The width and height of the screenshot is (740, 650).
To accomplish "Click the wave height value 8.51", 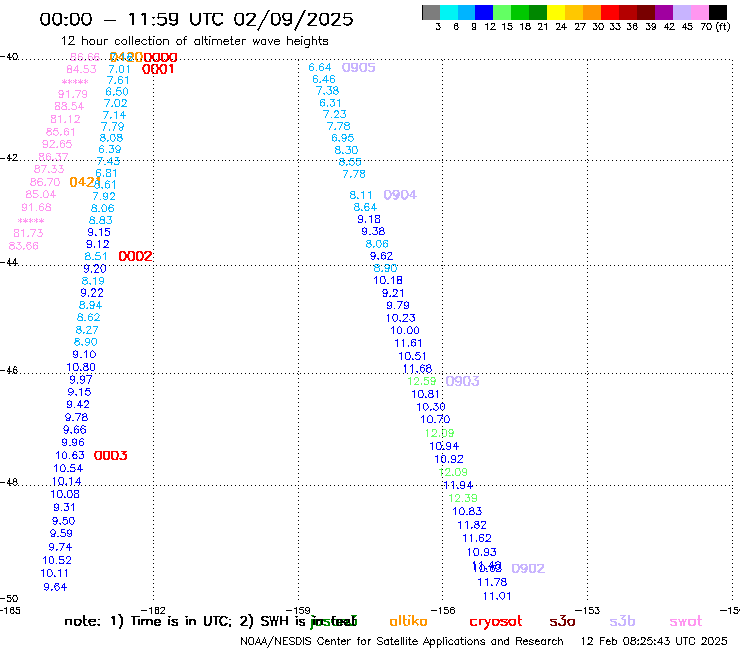I will point(96,257).
